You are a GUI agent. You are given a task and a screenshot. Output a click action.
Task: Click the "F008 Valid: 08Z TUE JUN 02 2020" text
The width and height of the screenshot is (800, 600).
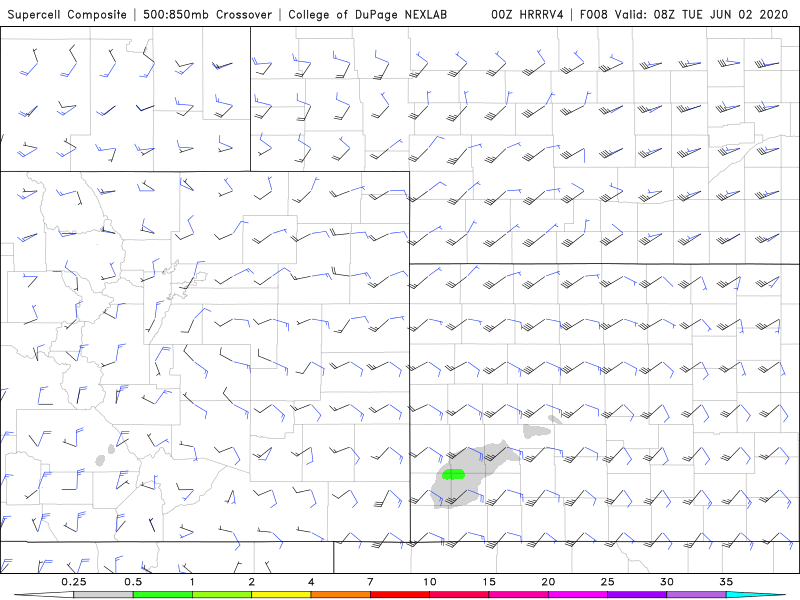pyautogui.click(x=684, y=14)
